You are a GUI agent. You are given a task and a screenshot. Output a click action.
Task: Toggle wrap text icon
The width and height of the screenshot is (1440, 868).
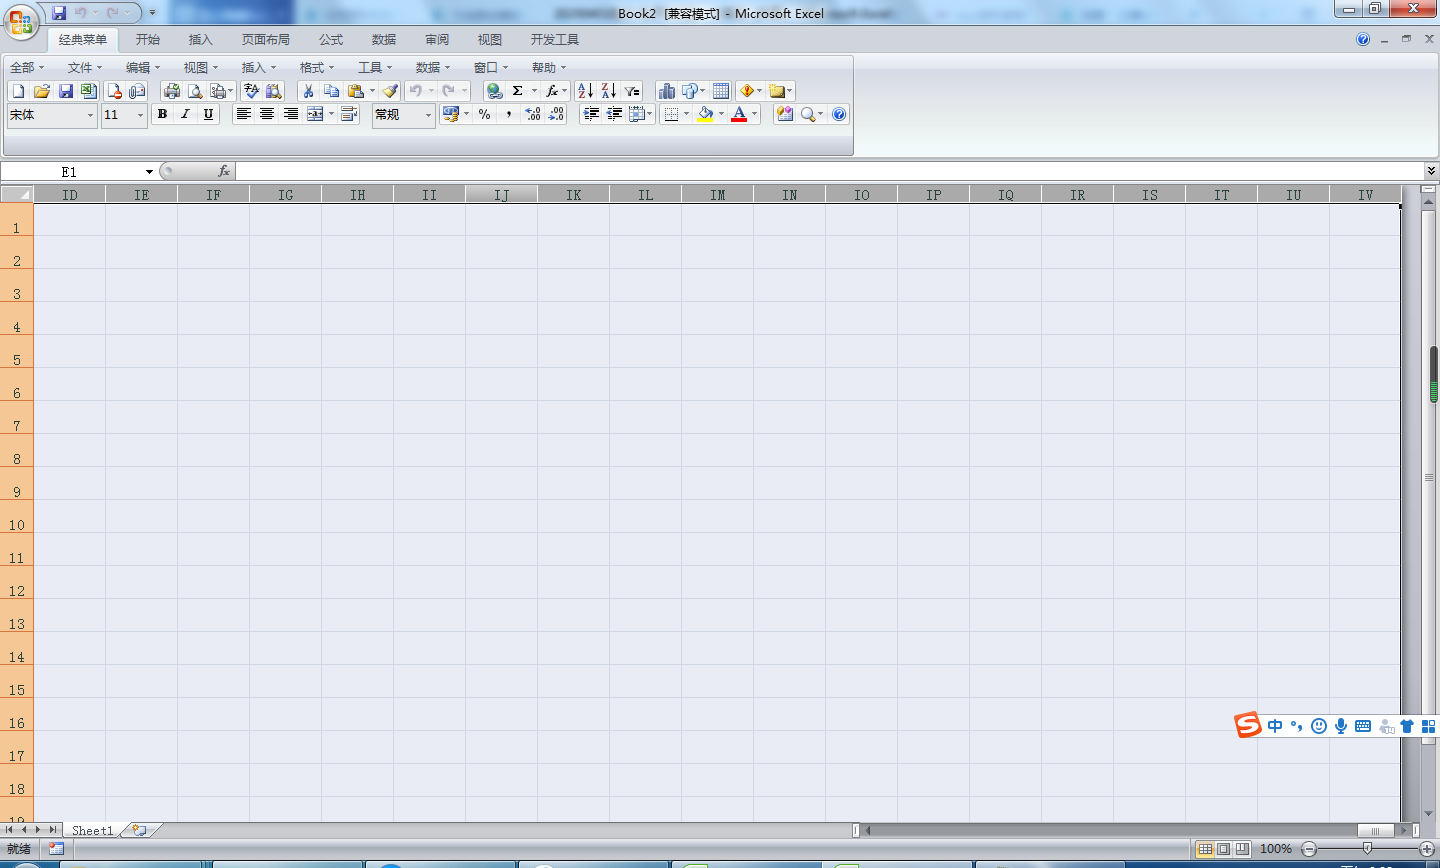coord(349,115)
